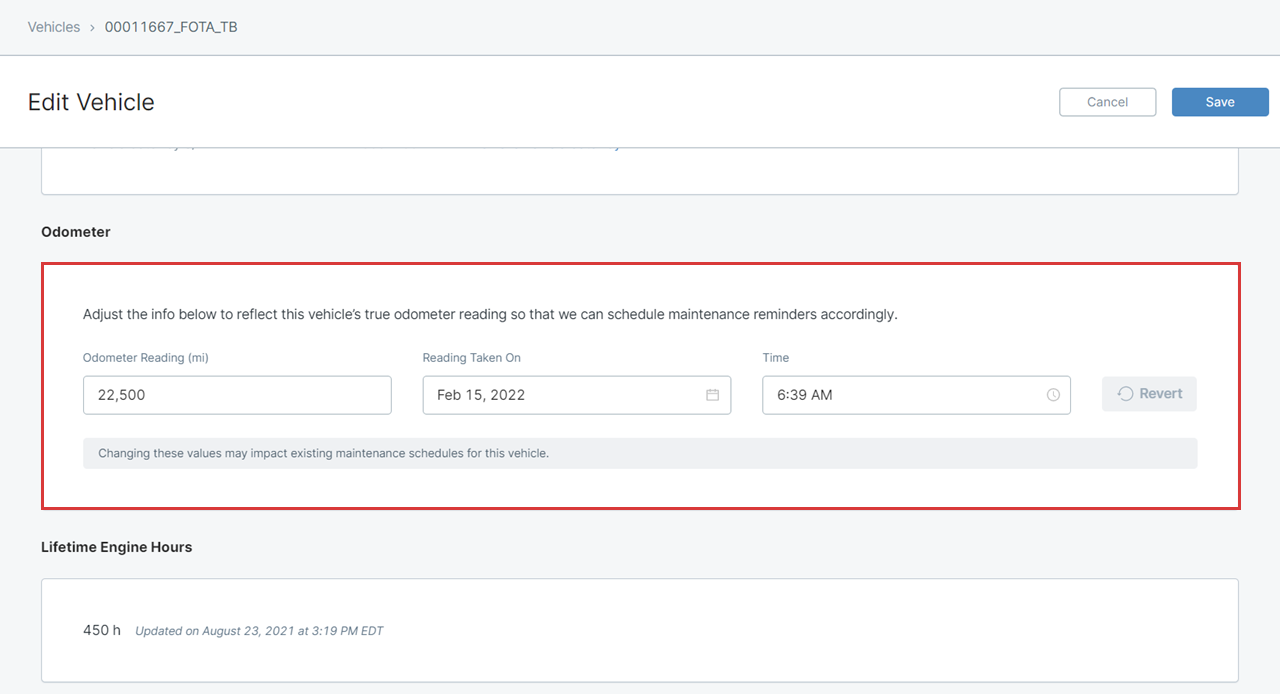Click the Time label
The width and height of the screenshot is (1280, 694).
776,358
